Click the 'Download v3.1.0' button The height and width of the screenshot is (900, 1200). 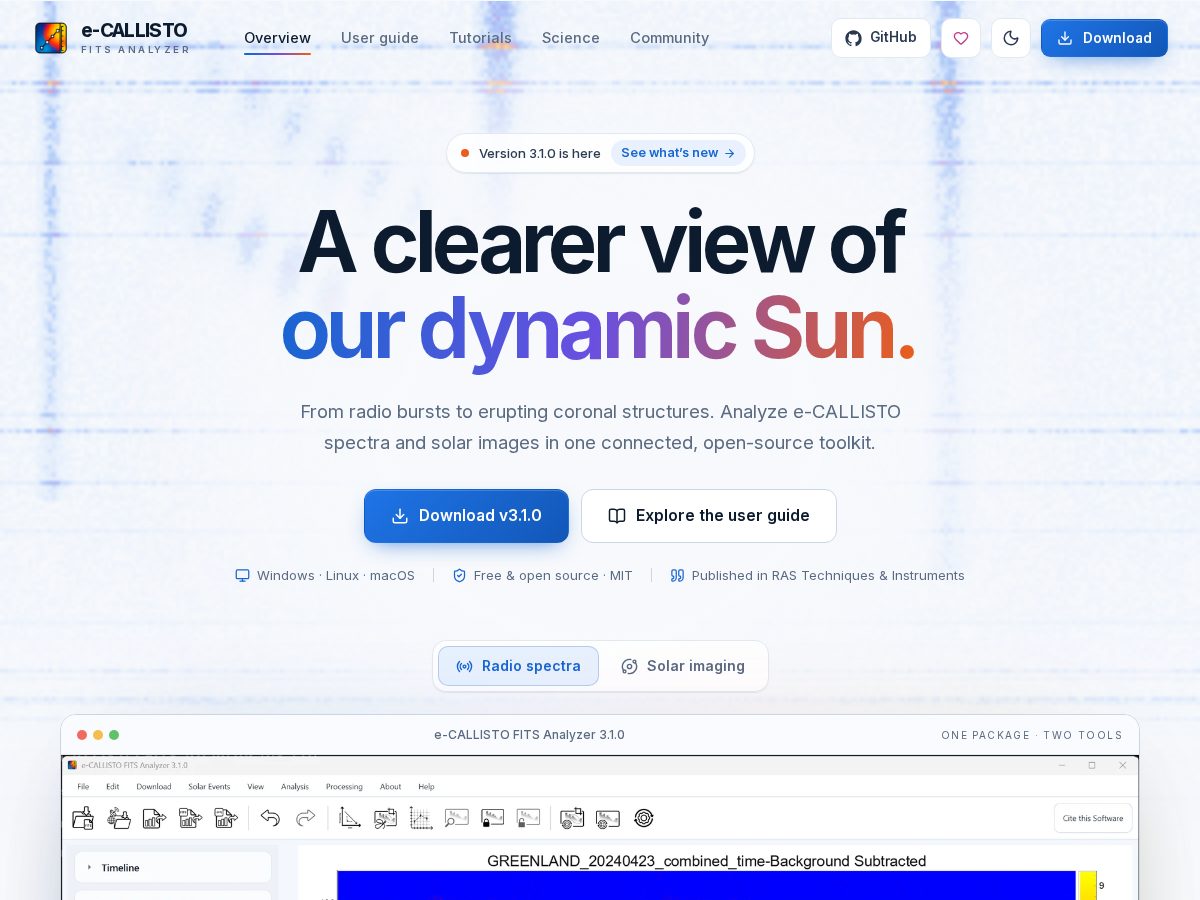(x=466, y=516)
